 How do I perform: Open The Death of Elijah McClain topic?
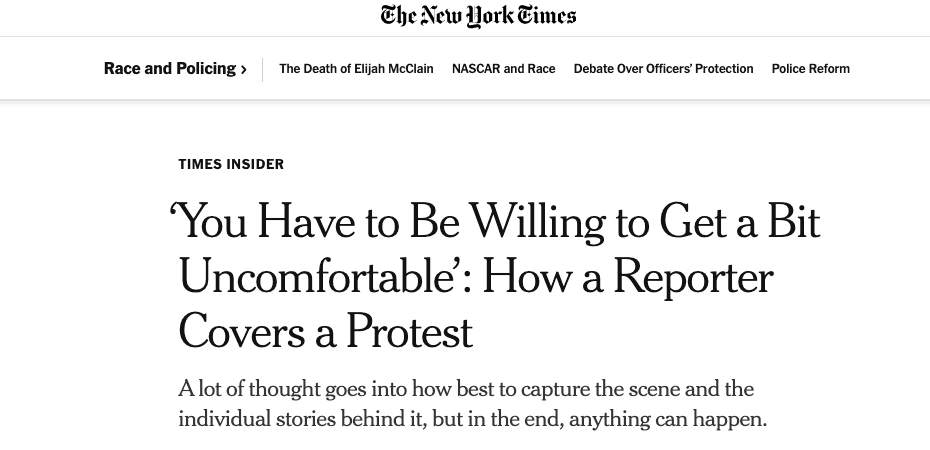click(x=356, y=69)
